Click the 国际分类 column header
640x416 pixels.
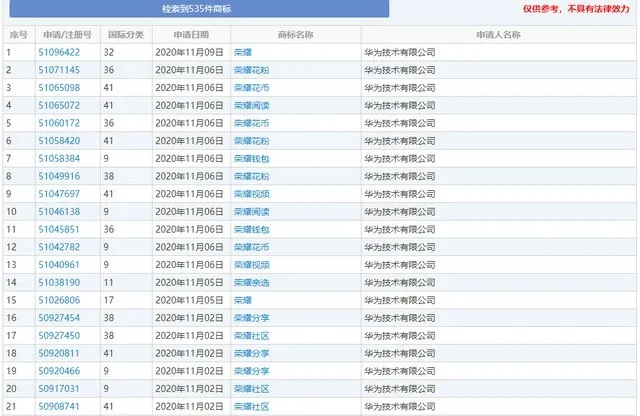pos(125,35)
